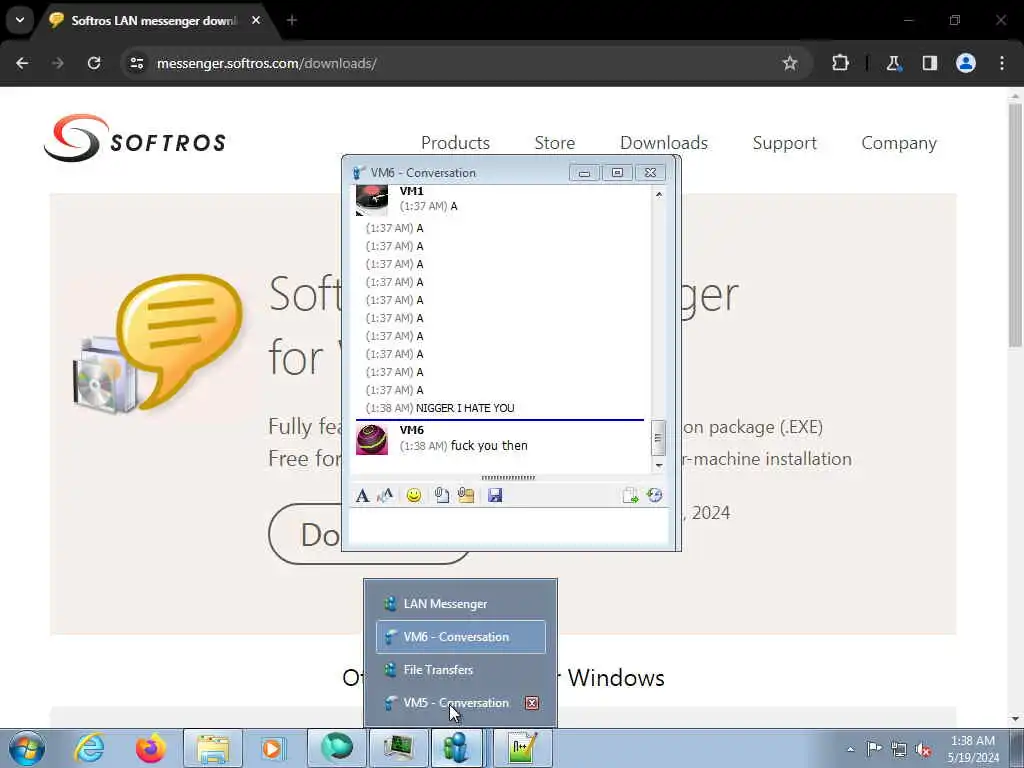This screenshot has height=768, width=1024.
Task: Click VM6 user avatar in the conversation
Action: 372,440
